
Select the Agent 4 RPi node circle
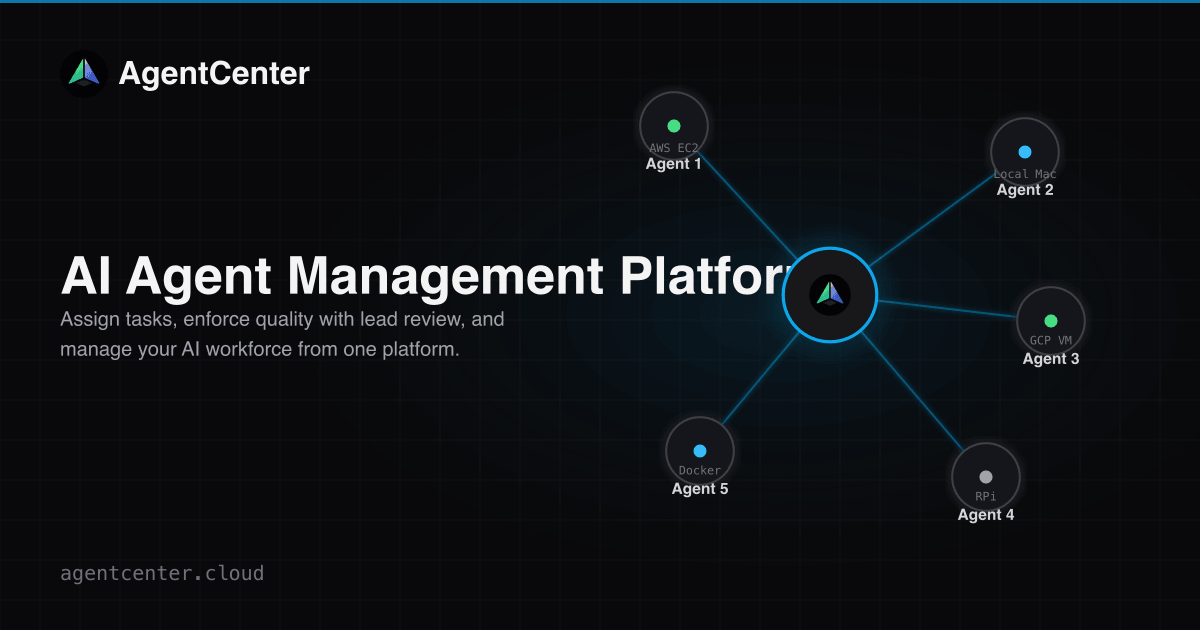(986, 477)
